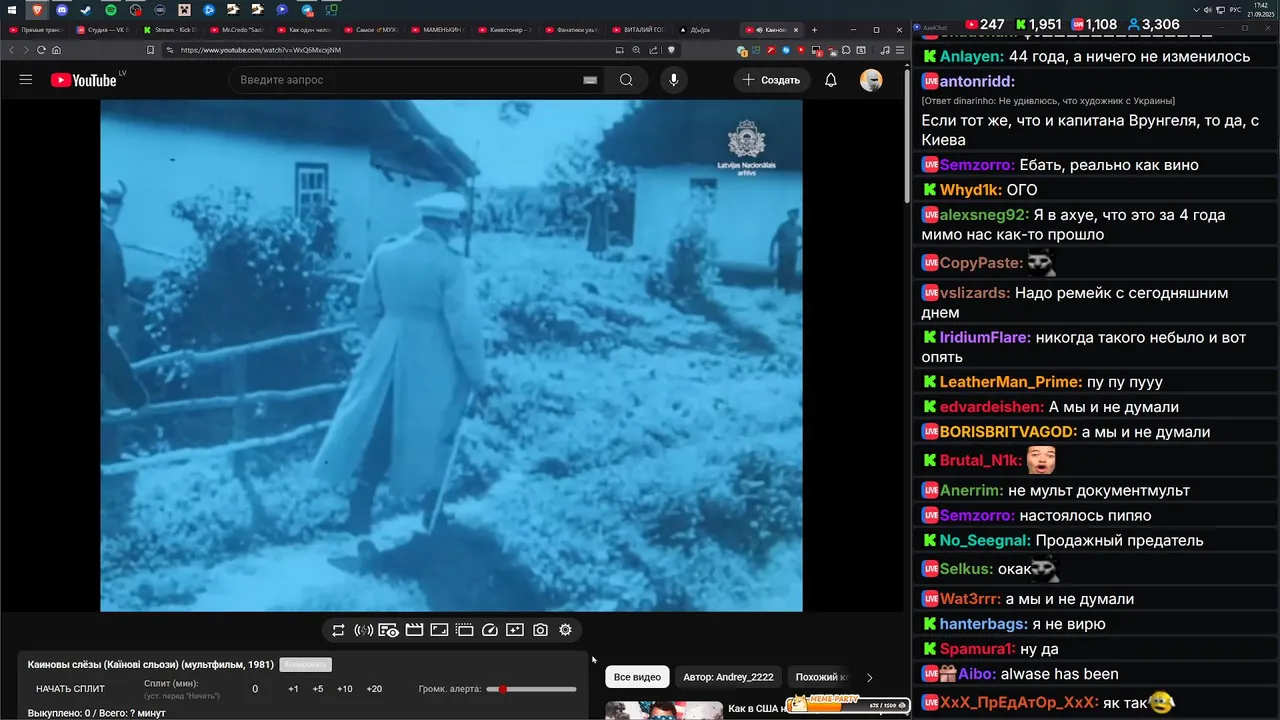
Task: Click the Копировать button next to the title
Action: coord(306,665)
